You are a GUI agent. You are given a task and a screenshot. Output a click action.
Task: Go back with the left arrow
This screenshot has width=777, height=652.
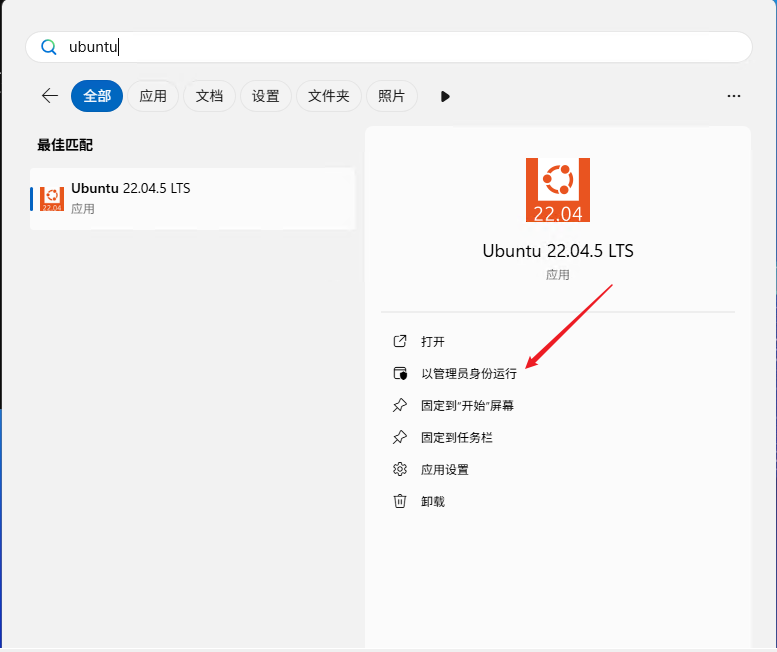click(50, 96)
